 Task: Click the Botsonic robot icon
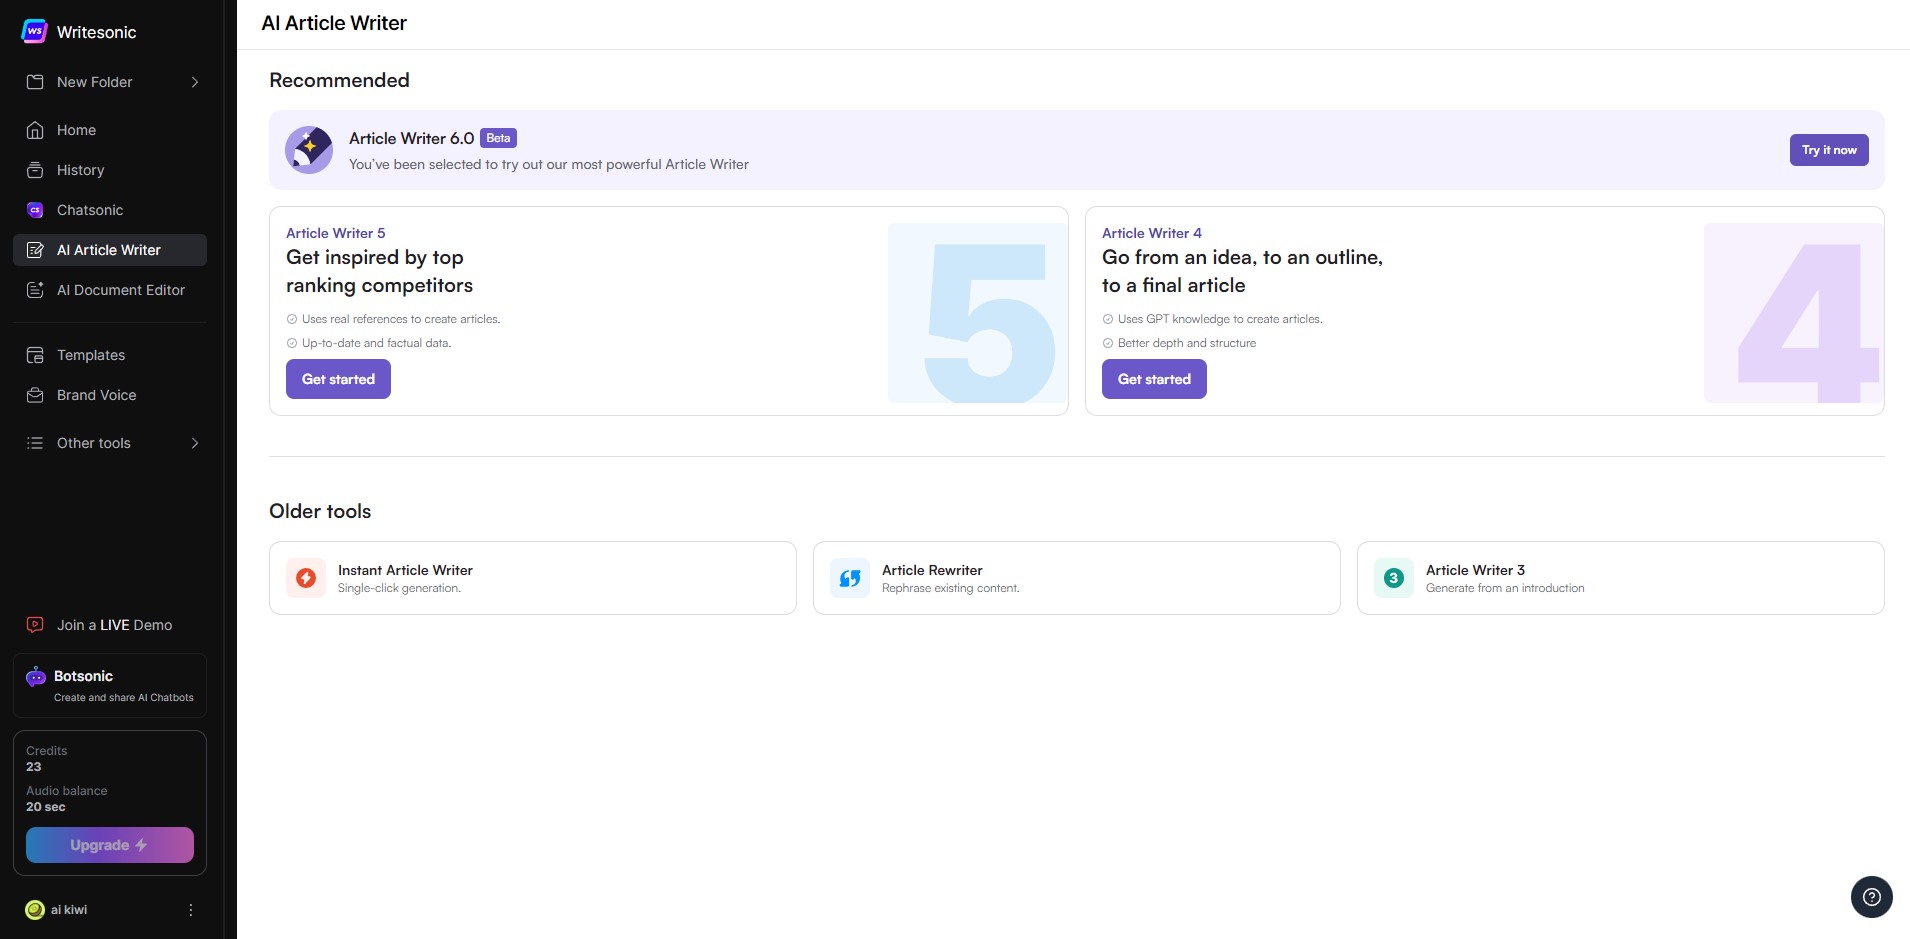(36, 677)
